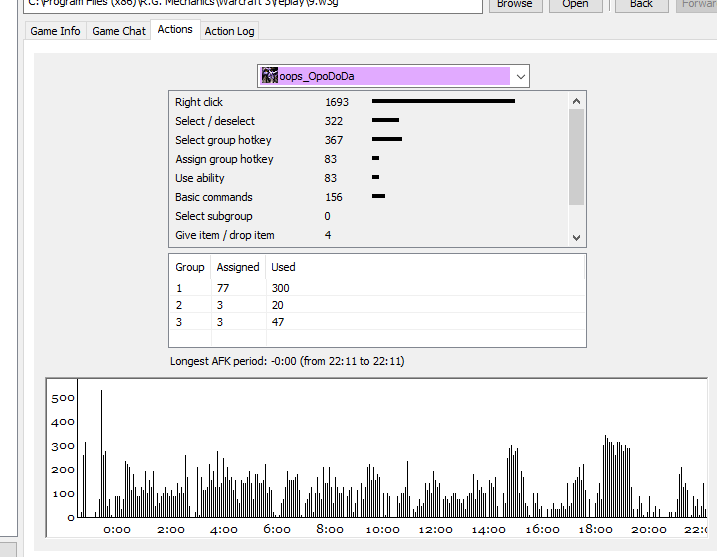This screenshot has width=717, height=557.
Task: Select the Basic commands row
Action: point(369,197)
